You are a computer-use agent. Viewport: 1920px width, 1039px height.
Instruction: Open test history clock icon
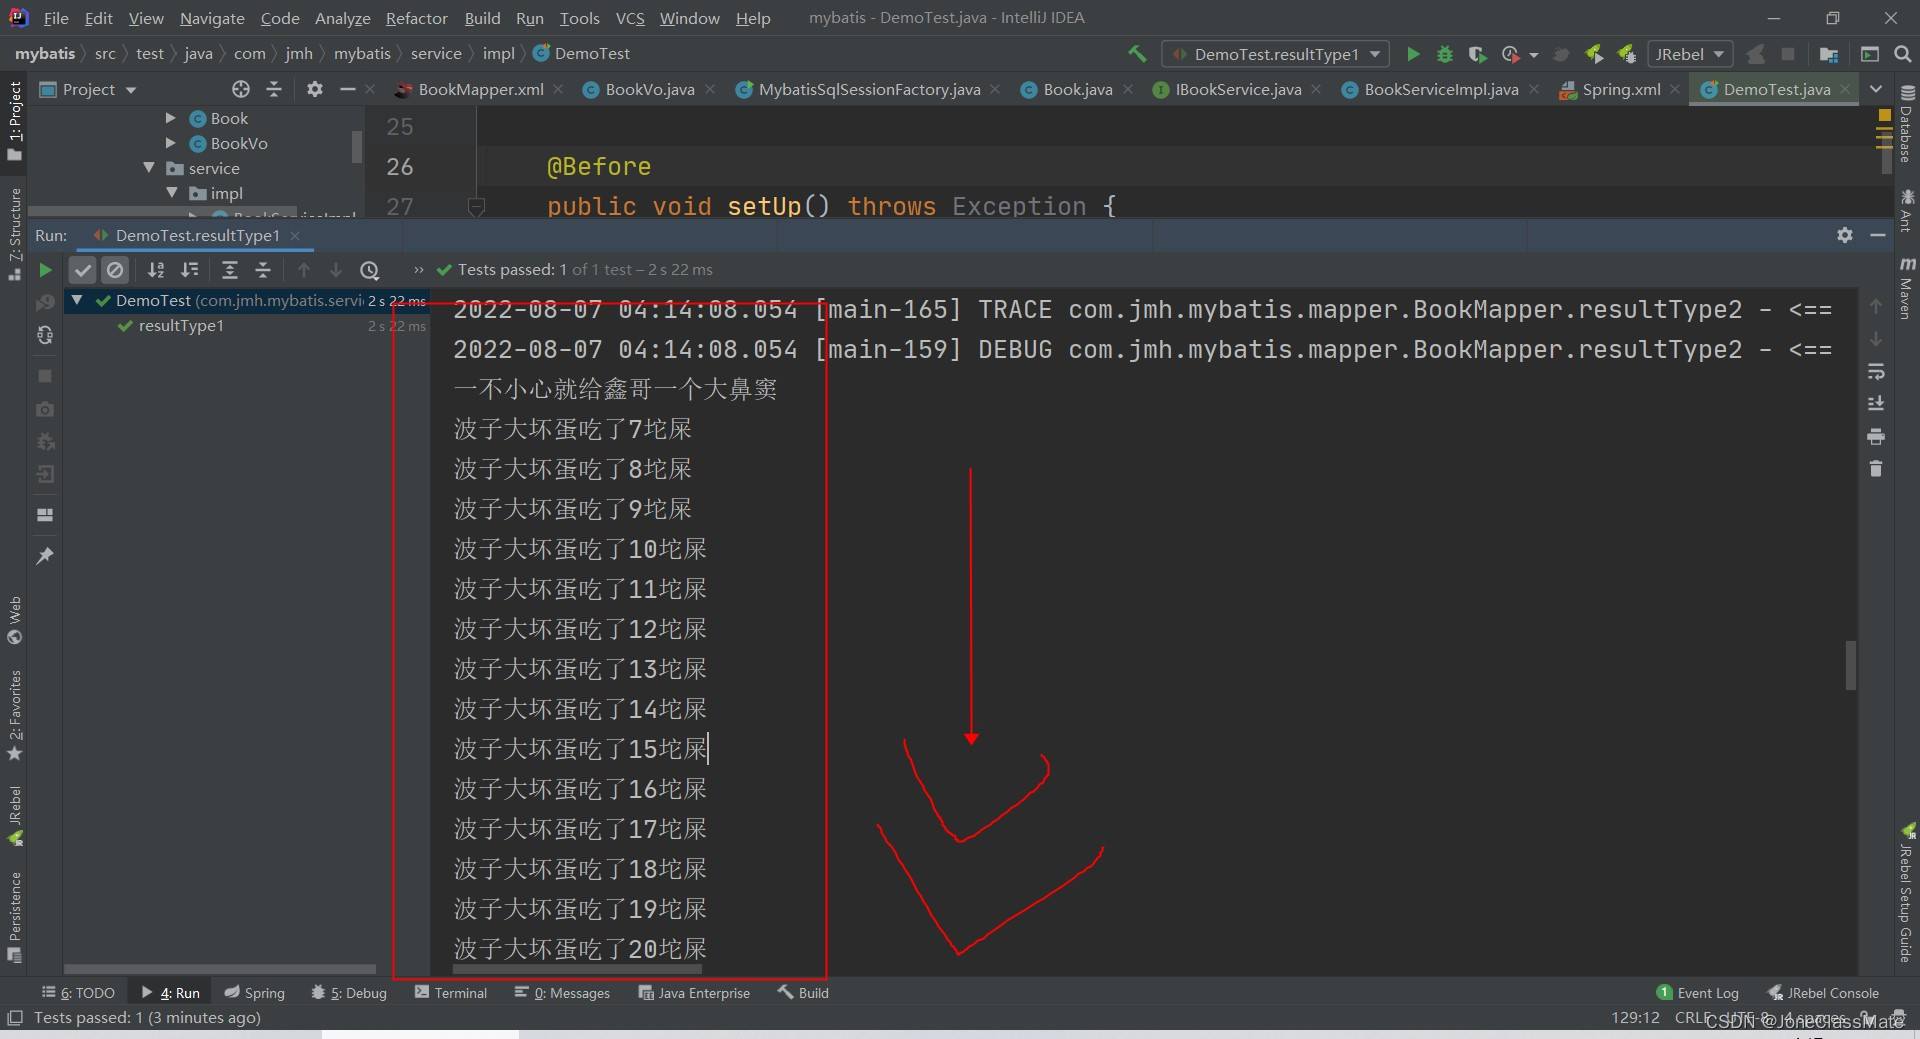pyautogui.click(x=369, y=270)
